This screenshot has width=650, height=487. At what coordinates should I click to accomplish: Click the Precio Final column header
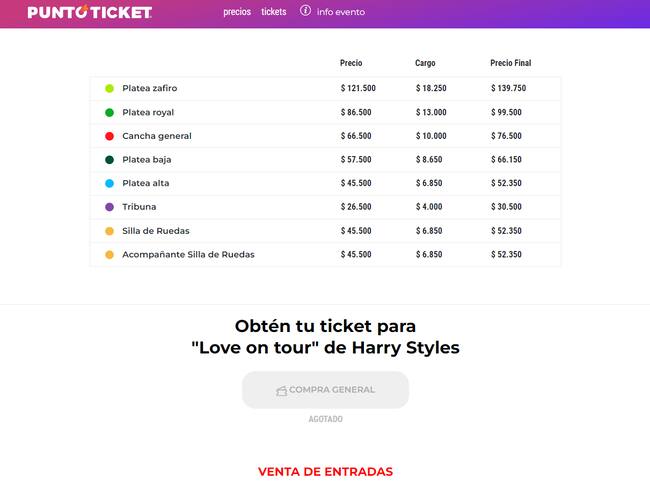click(510, 63)
